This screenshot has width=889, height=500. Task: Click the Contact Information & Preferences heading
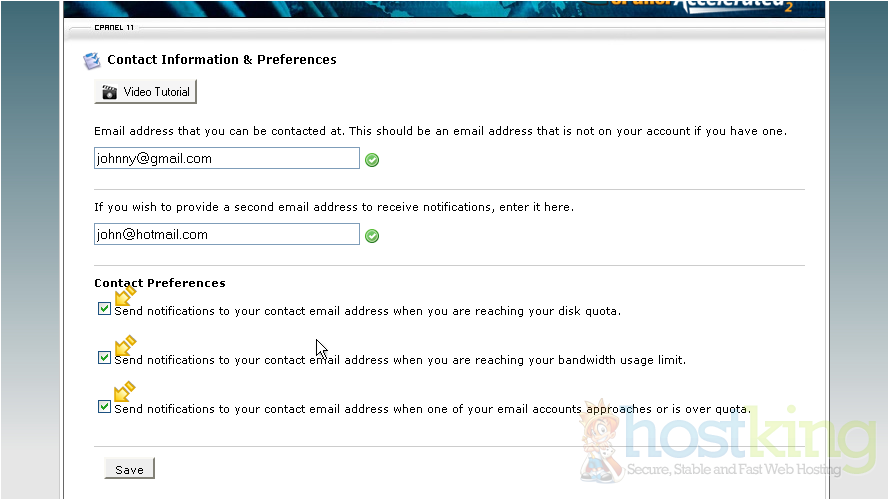click(221, 60)
